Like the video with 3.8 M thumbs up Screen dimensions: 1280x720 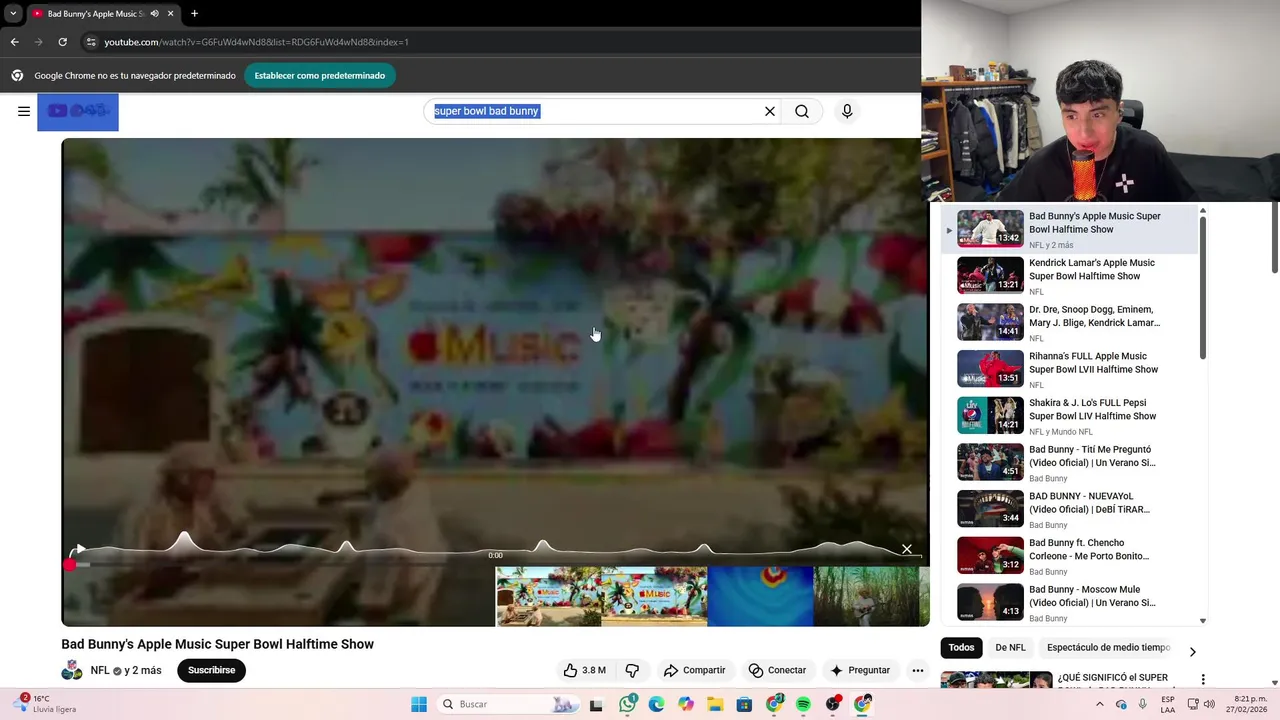tap(584, 670)
